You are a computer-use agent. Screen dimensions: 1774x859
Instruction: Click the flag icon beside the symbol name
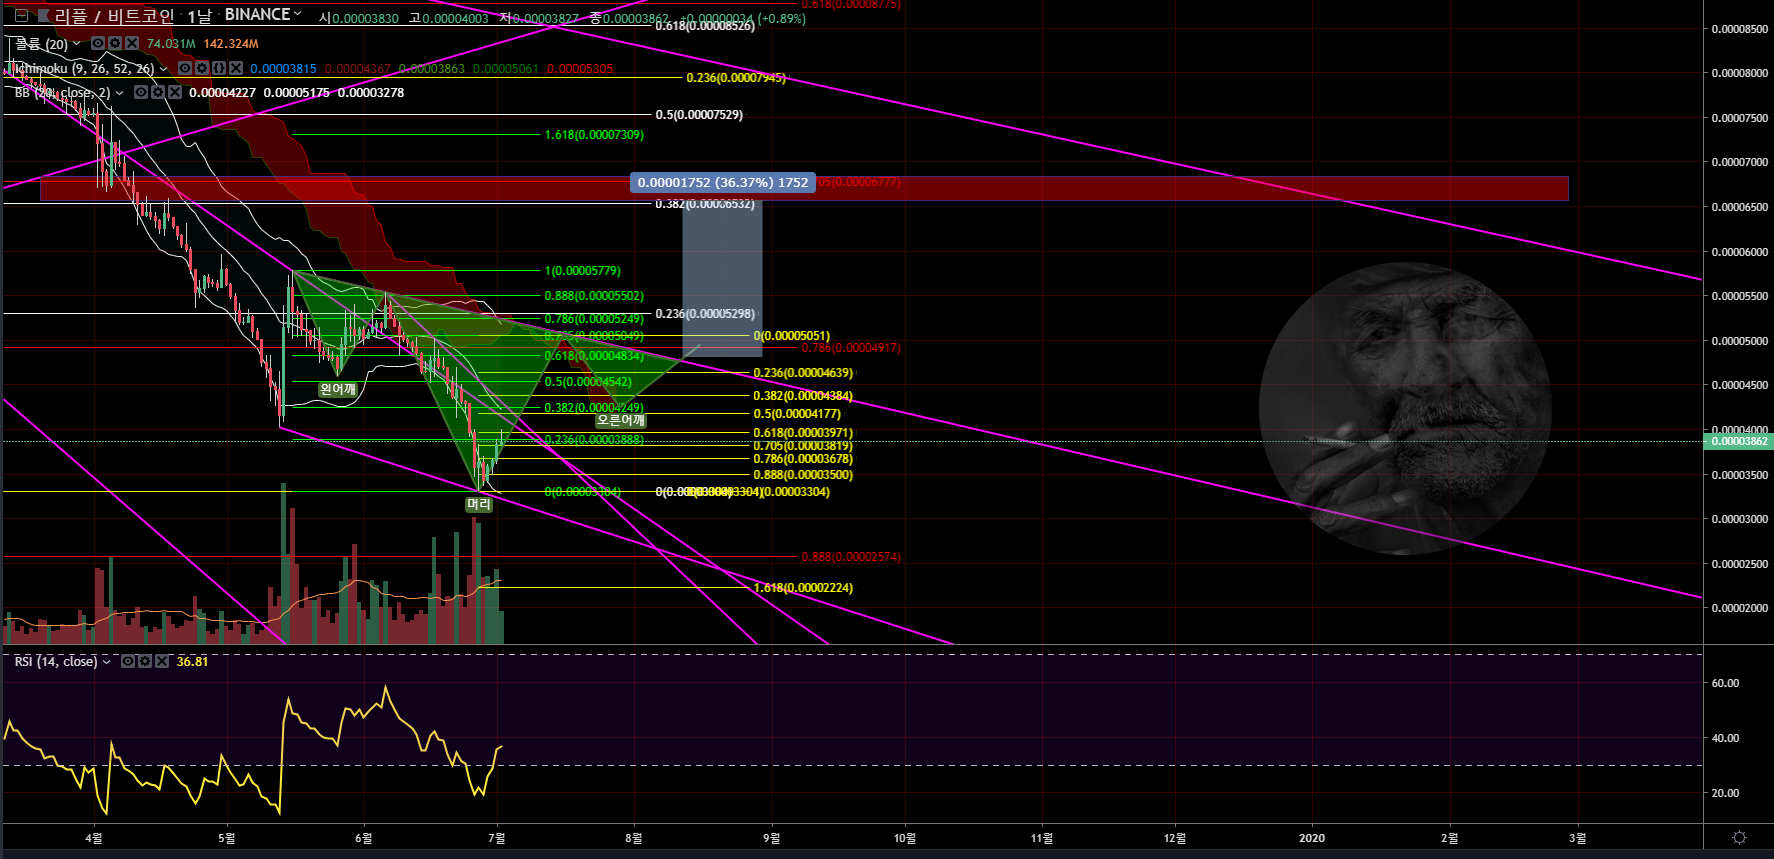point(44,16)
